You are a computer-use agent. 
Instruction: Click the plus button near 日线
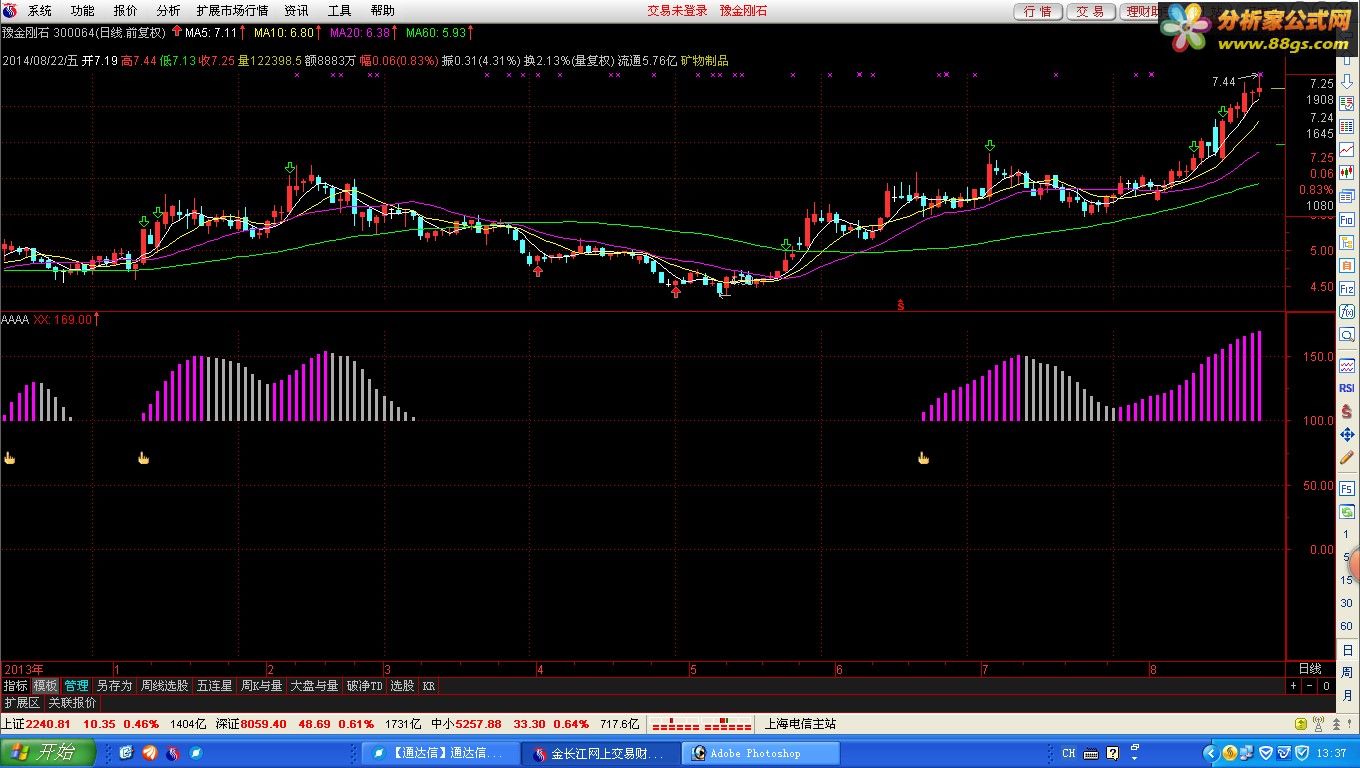(1293, 686)
